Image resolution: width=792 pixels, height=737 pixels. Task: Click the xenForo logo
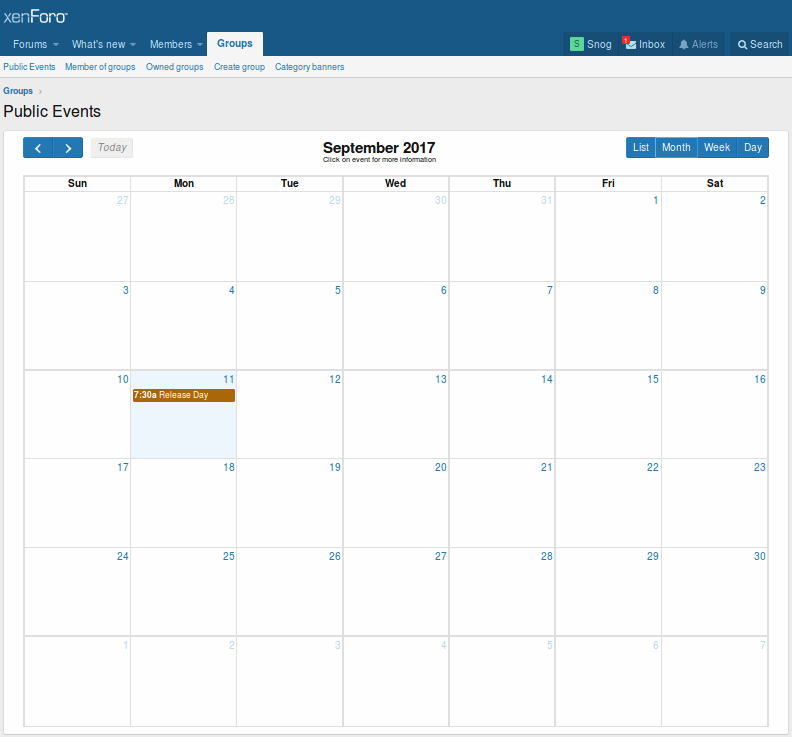click(36, 16)
